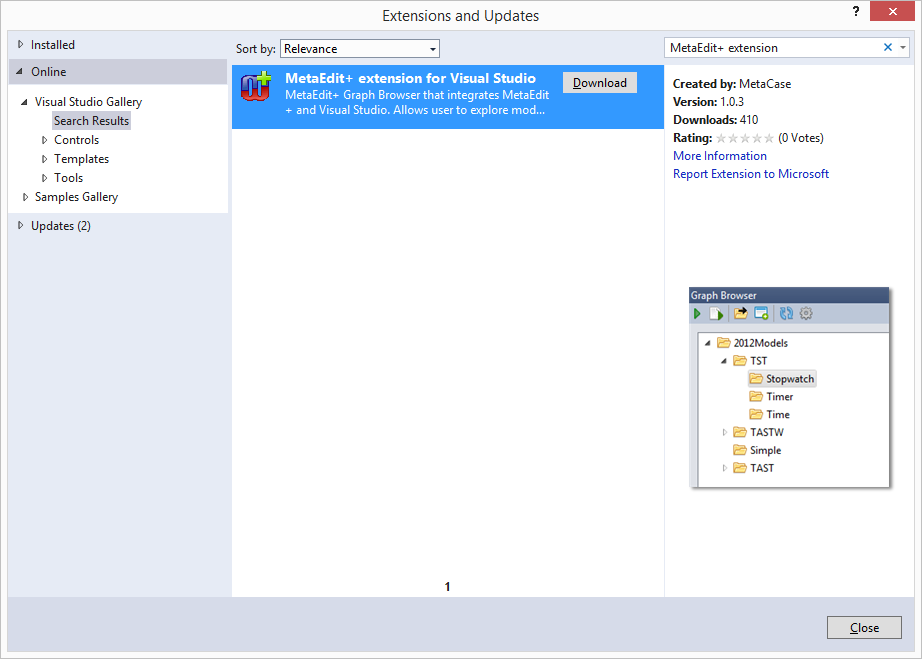This screenshot has height=659, width=922.
Task: Click the green play icon in Graph Browser
Action: pyautogui.click(x=697, y=313)
